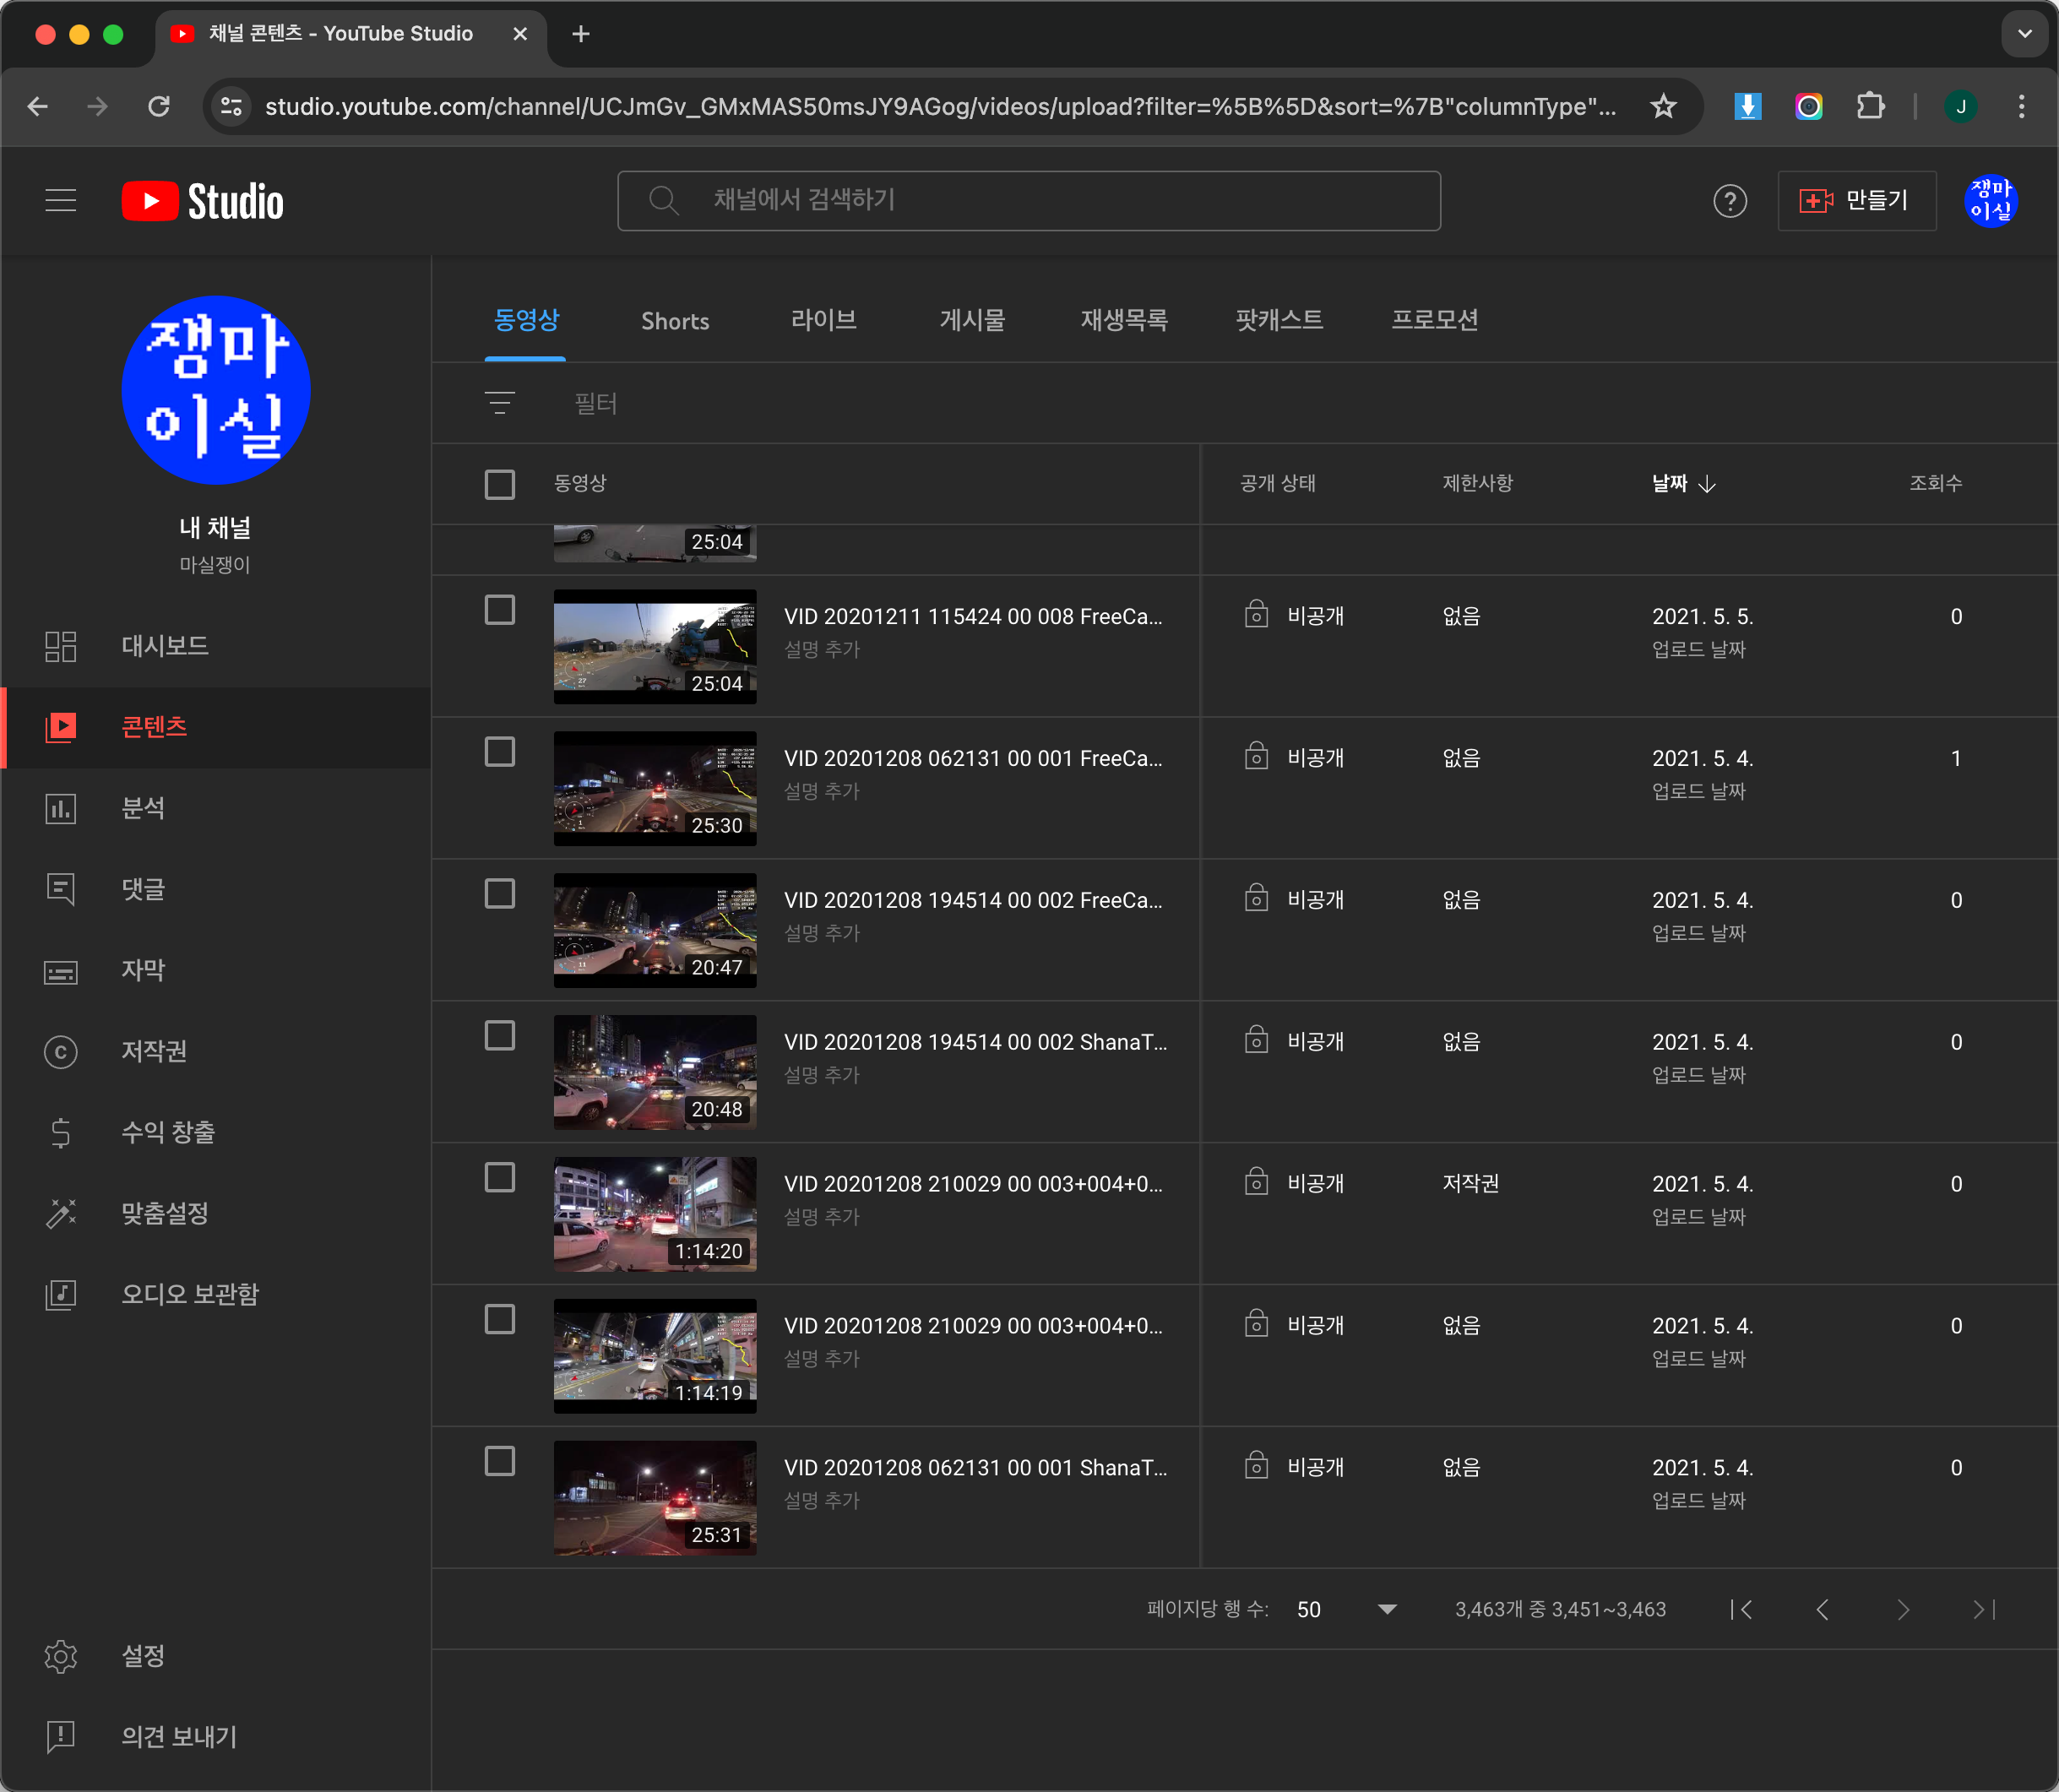The width and height of the screenshot is (2059, 1792).
Task: Click 저작권 restriction link in video row
Action: [1470, 1184]
